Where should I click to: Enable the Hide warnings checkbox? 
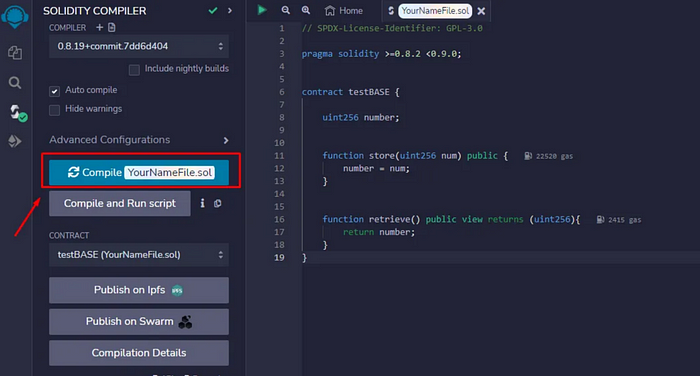click(x=54, y=110)
